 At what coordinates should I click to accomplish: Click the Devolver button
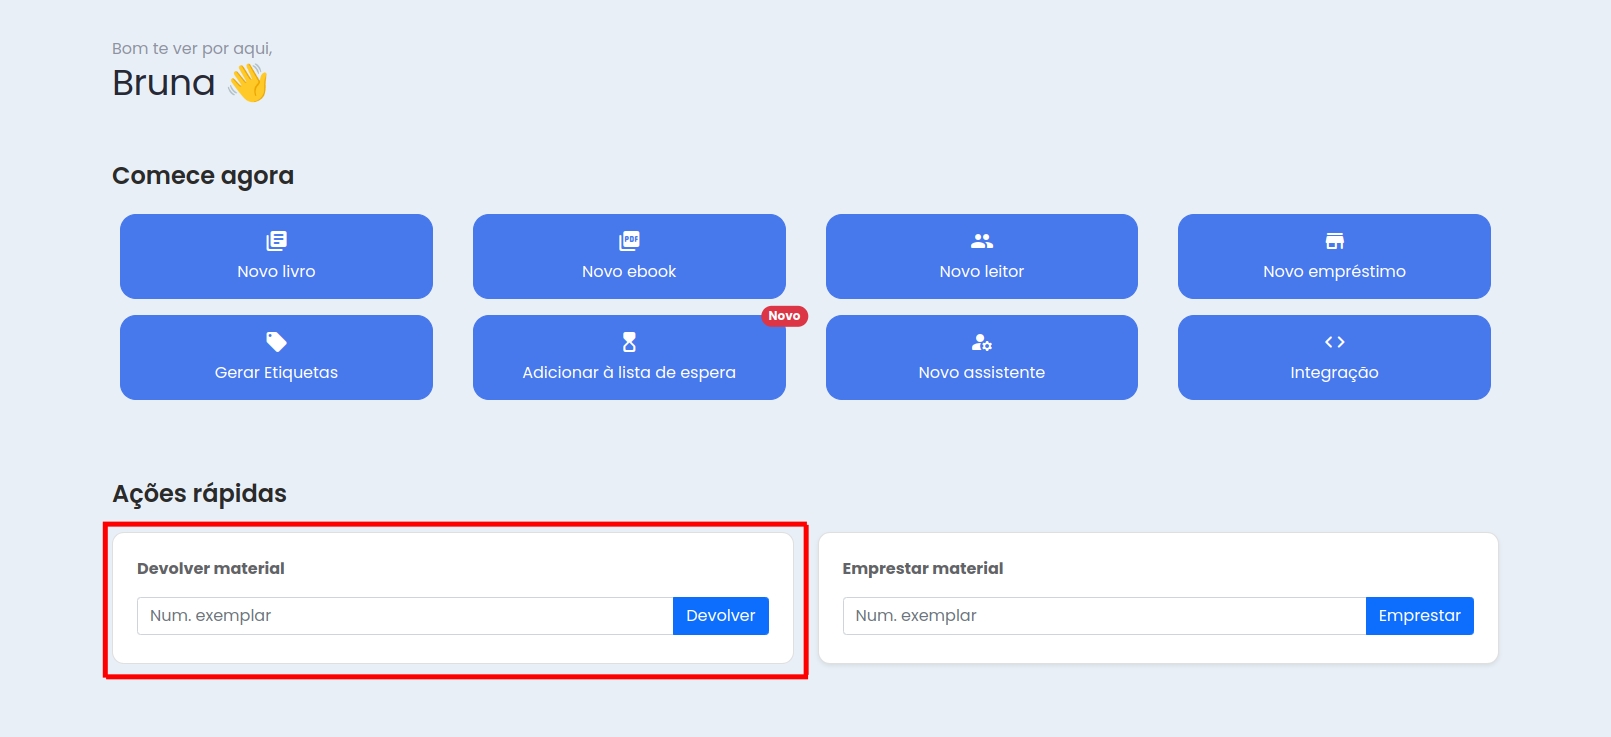tap(721, 616)
